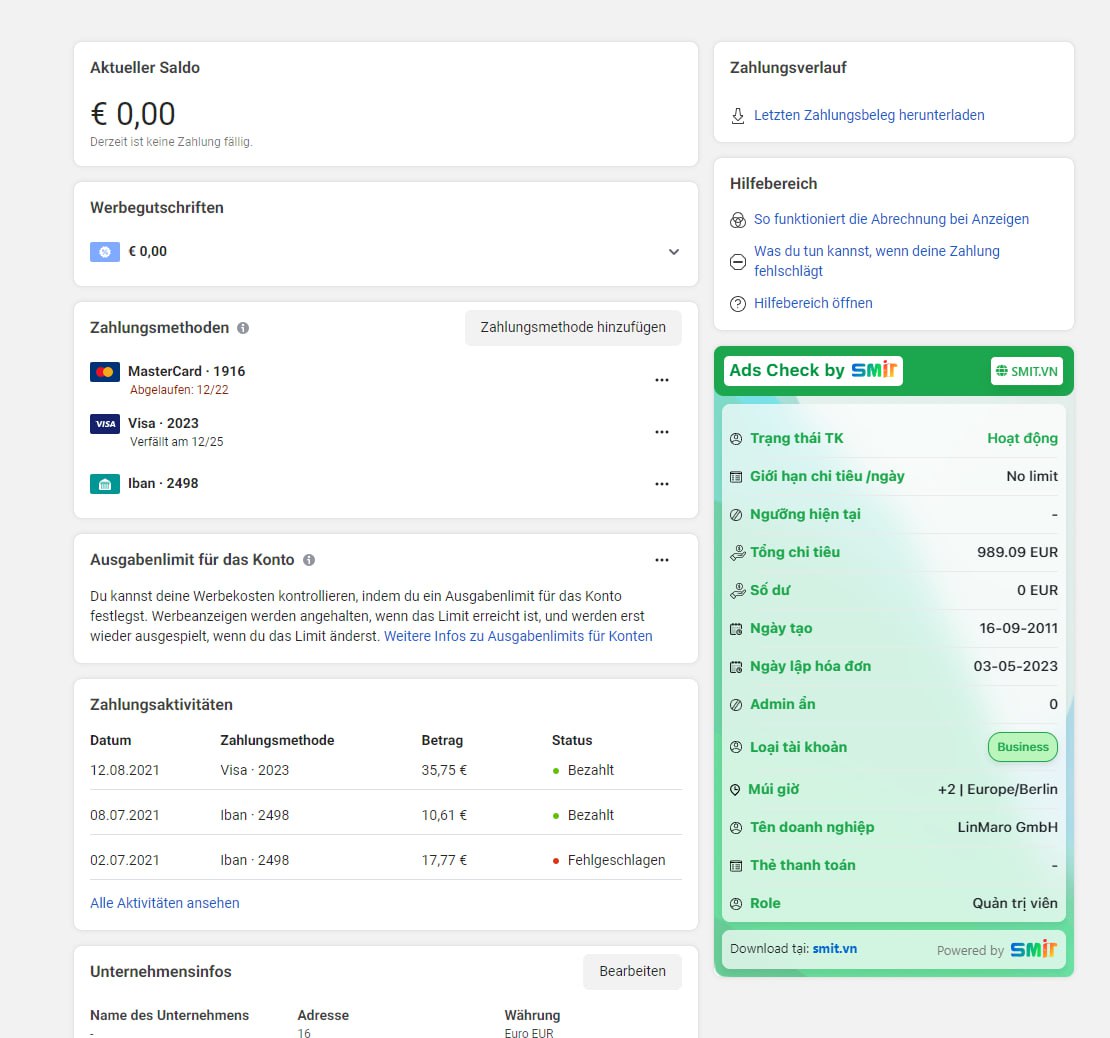Open options menu for Iban 2498
This screenshot has height=1038, width=1110.
tap(661, 484)
